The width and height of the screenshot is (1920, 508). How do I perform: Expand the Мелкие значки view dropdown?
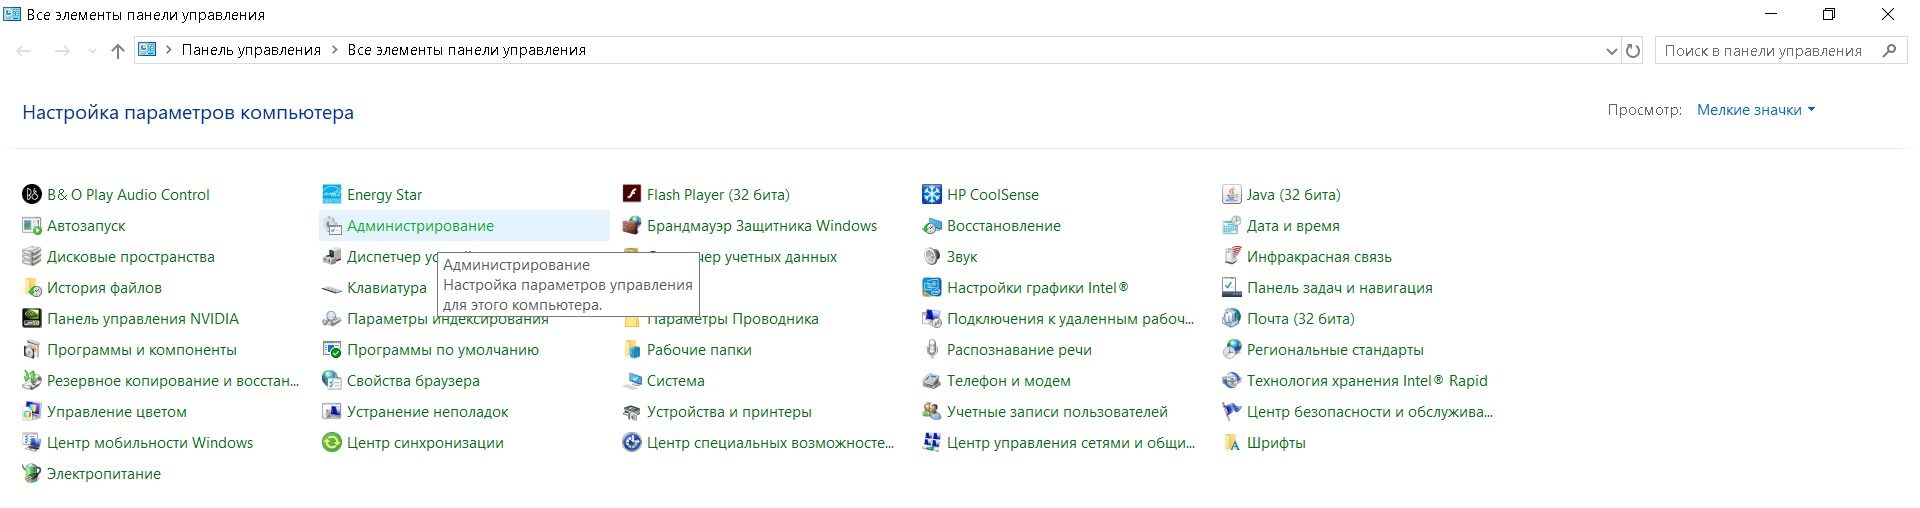coord(1755,110)
